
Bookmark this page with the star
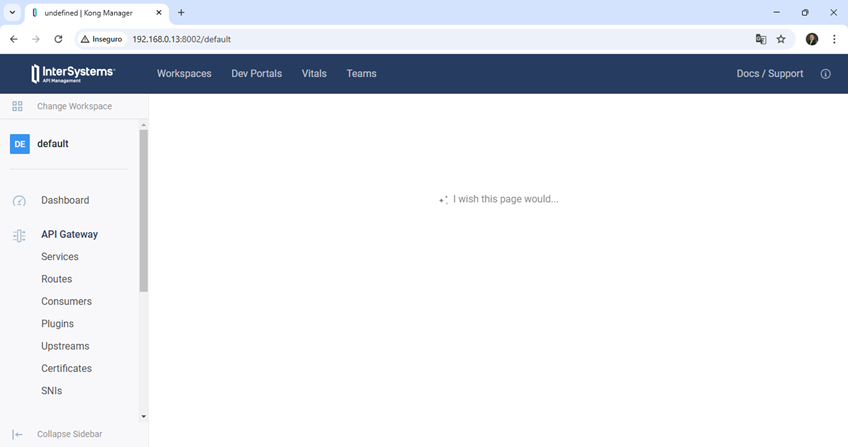(781, 39)
